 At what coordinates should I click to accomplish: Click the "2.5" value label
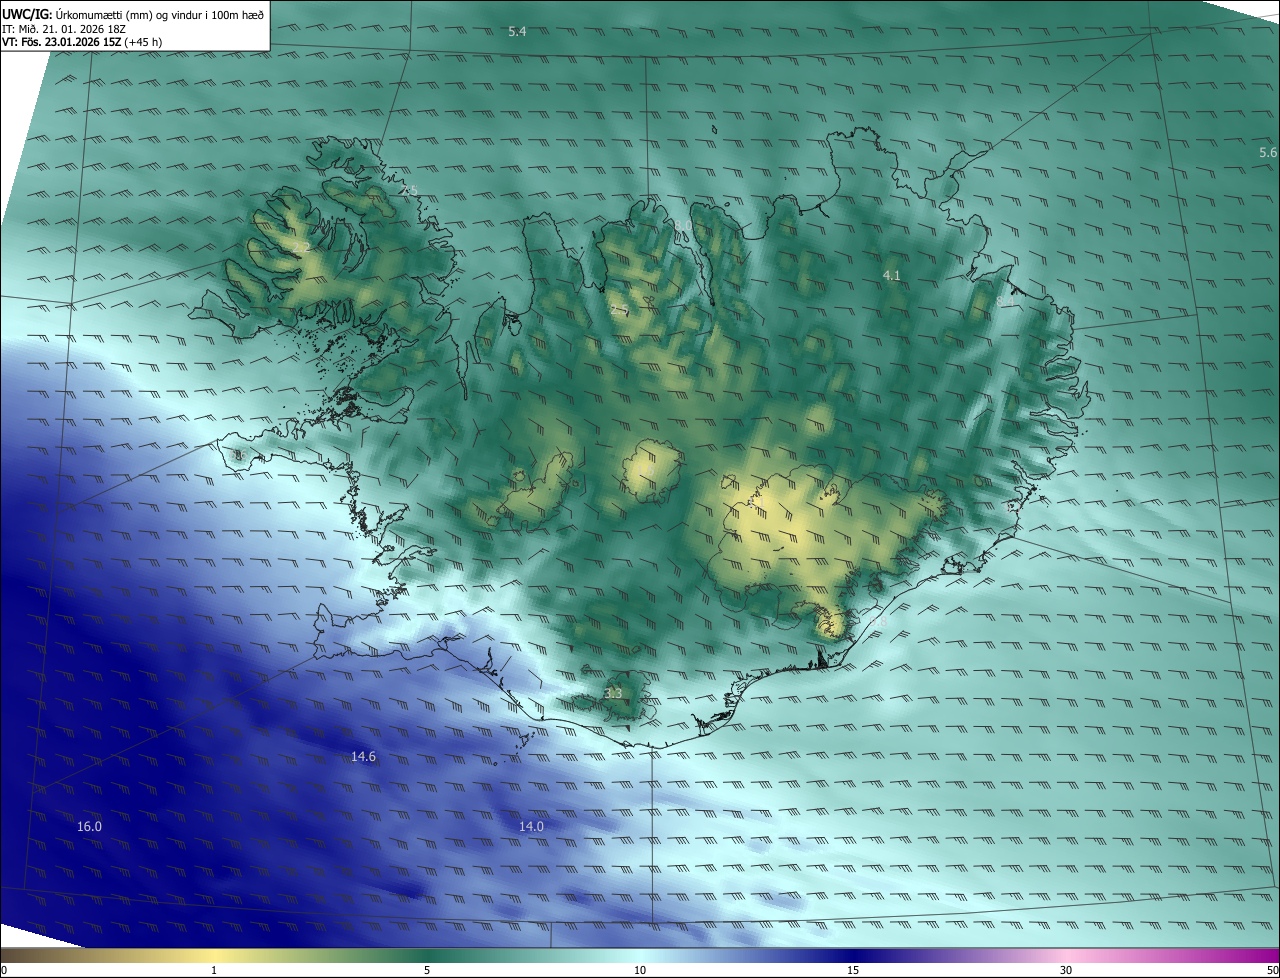tap(618, 310)
